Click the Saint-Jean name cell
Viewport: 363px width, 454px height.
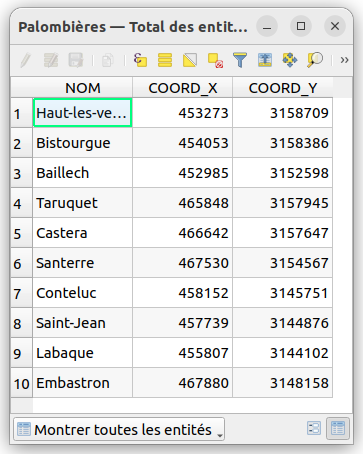pyautogui.click(x=83, y=323)
